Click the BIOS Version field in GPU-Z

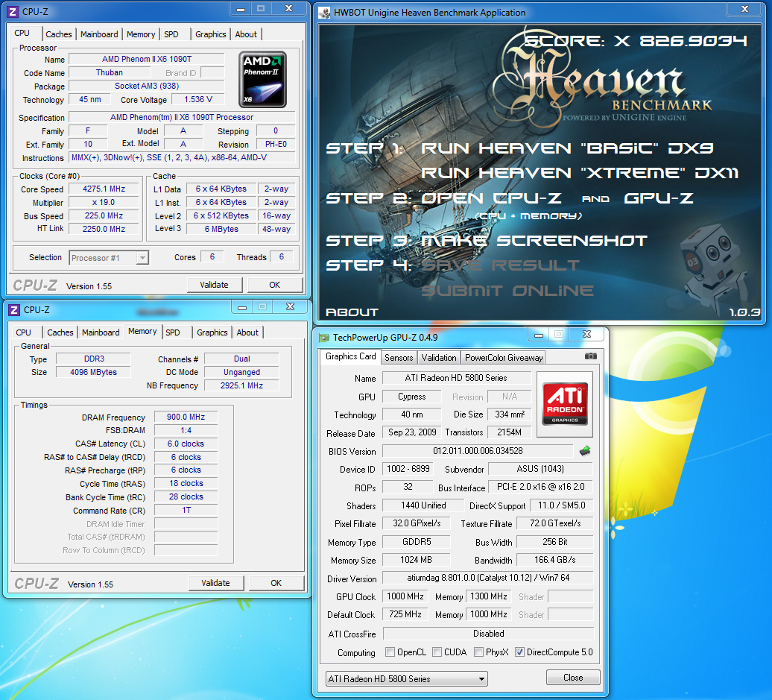pos(478,451)
